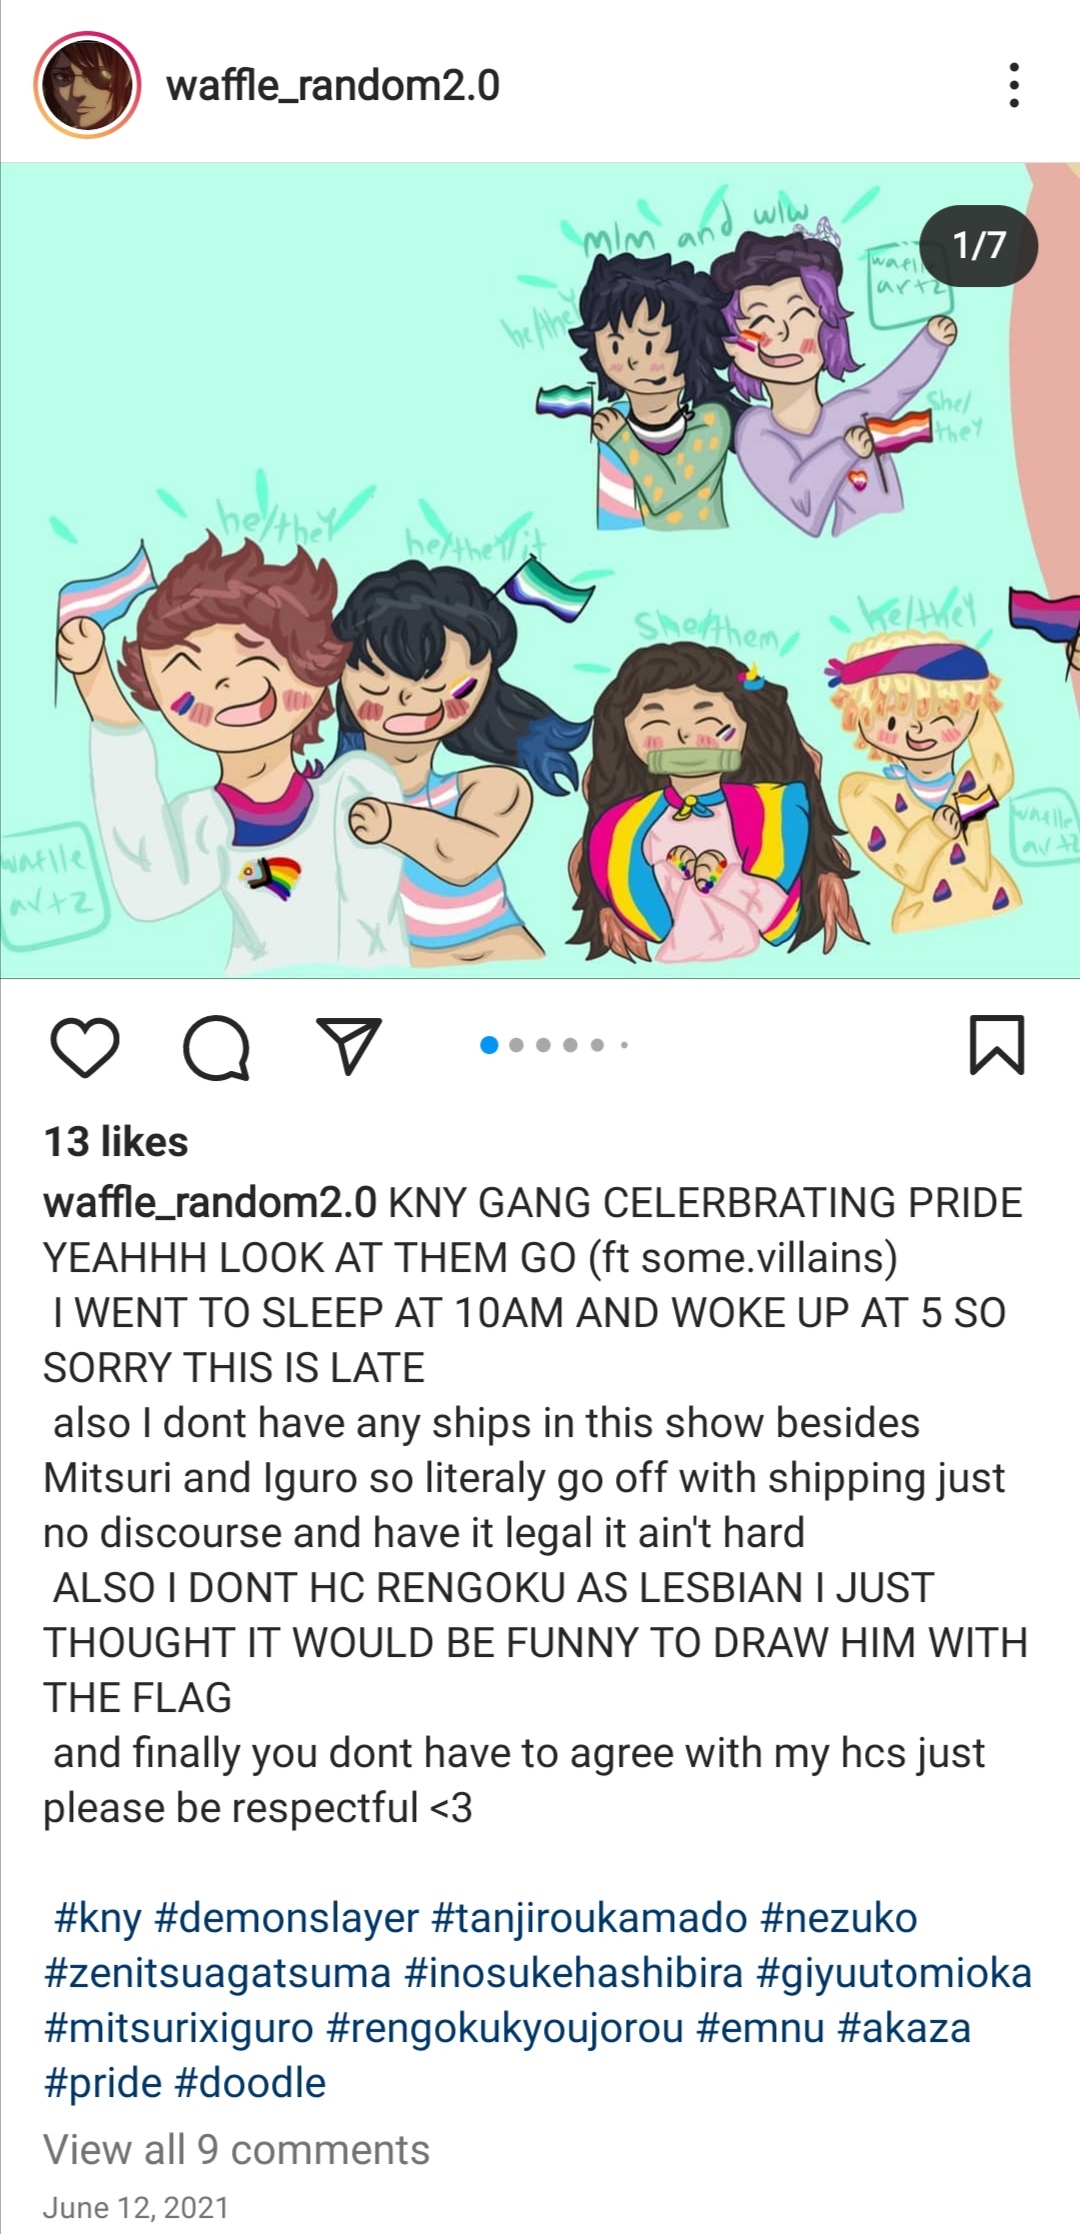Image resolution: width=1080 pixels, height=2234 pixels.
Task: Tap waffle_random2.0 profile picture
Action: [87, 85]
